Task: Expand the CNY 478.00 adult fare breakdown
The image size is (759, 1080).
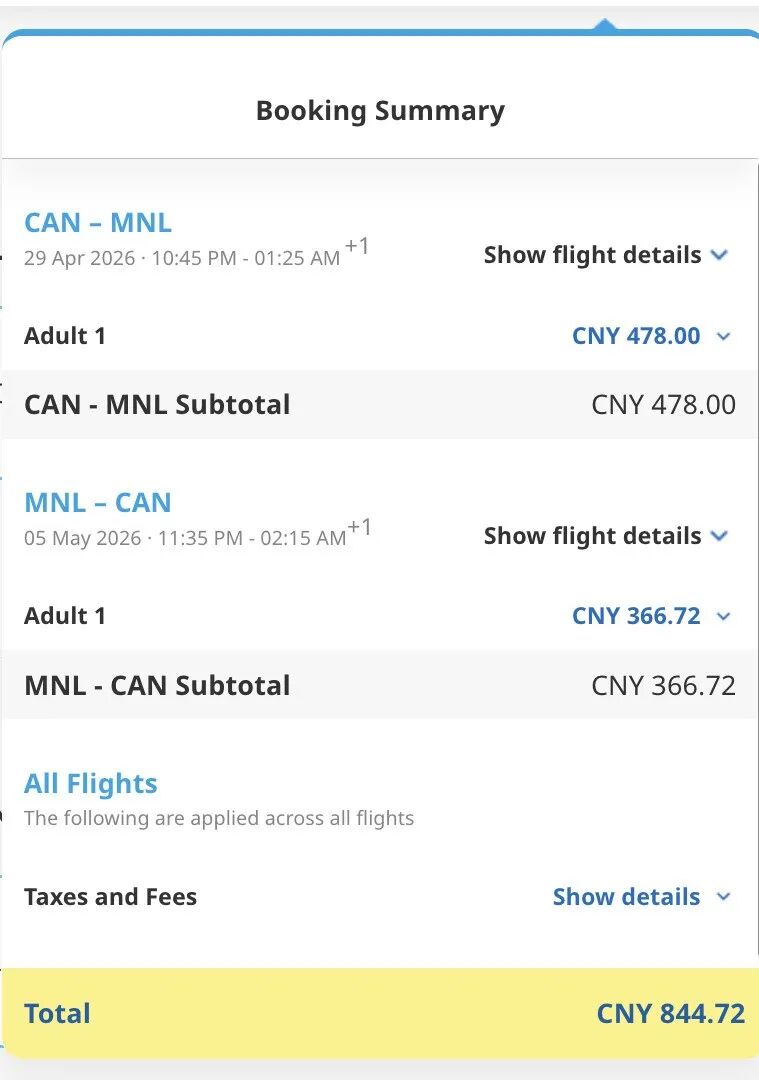Action: click(x=636, y=336)
